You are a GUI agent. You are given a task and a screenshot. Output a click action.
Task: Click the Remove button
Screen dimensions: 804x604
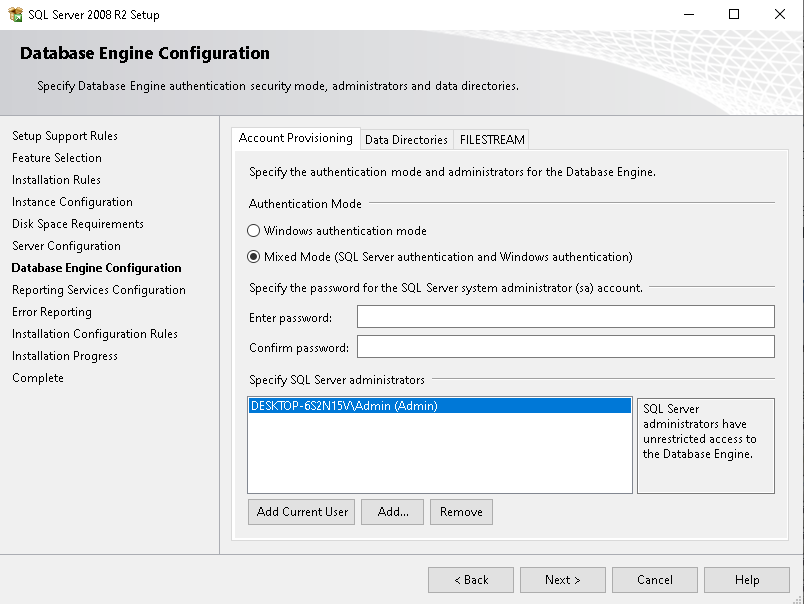pyautogui.click(x=461, y=512)
